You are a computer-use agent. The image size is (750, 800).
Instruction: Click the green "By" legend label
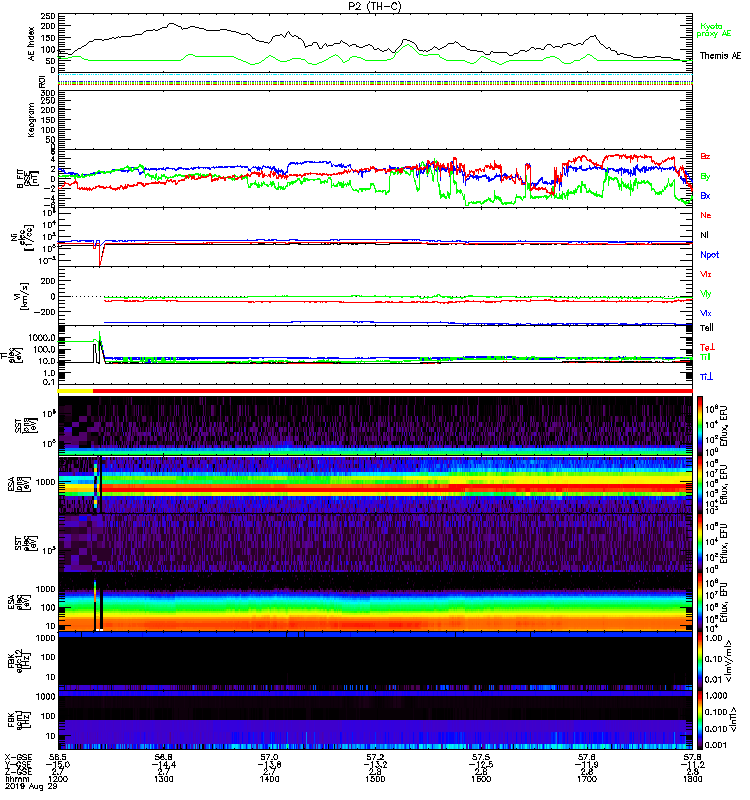pos(705,177)
